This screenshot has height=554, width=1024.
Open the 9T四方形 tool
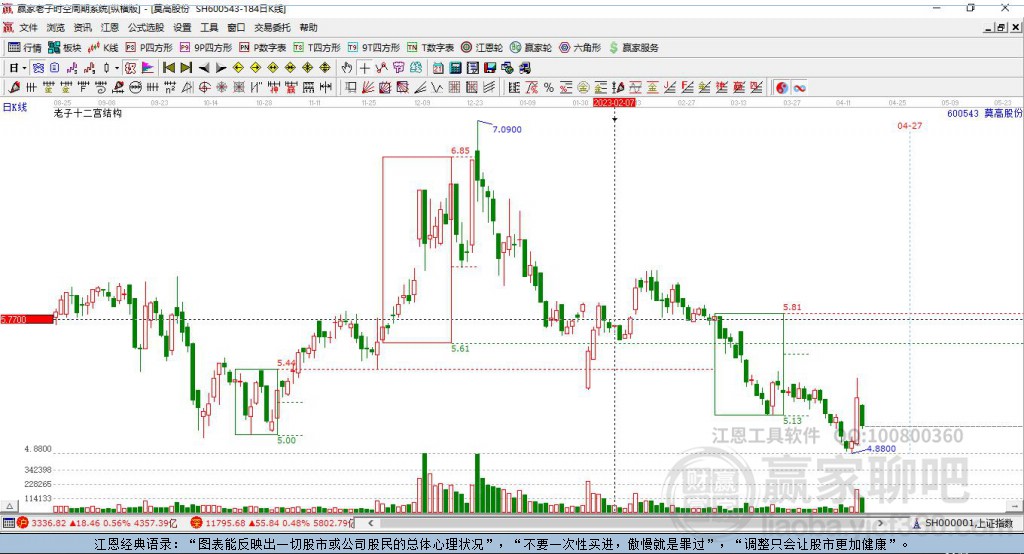pos(374,48)
